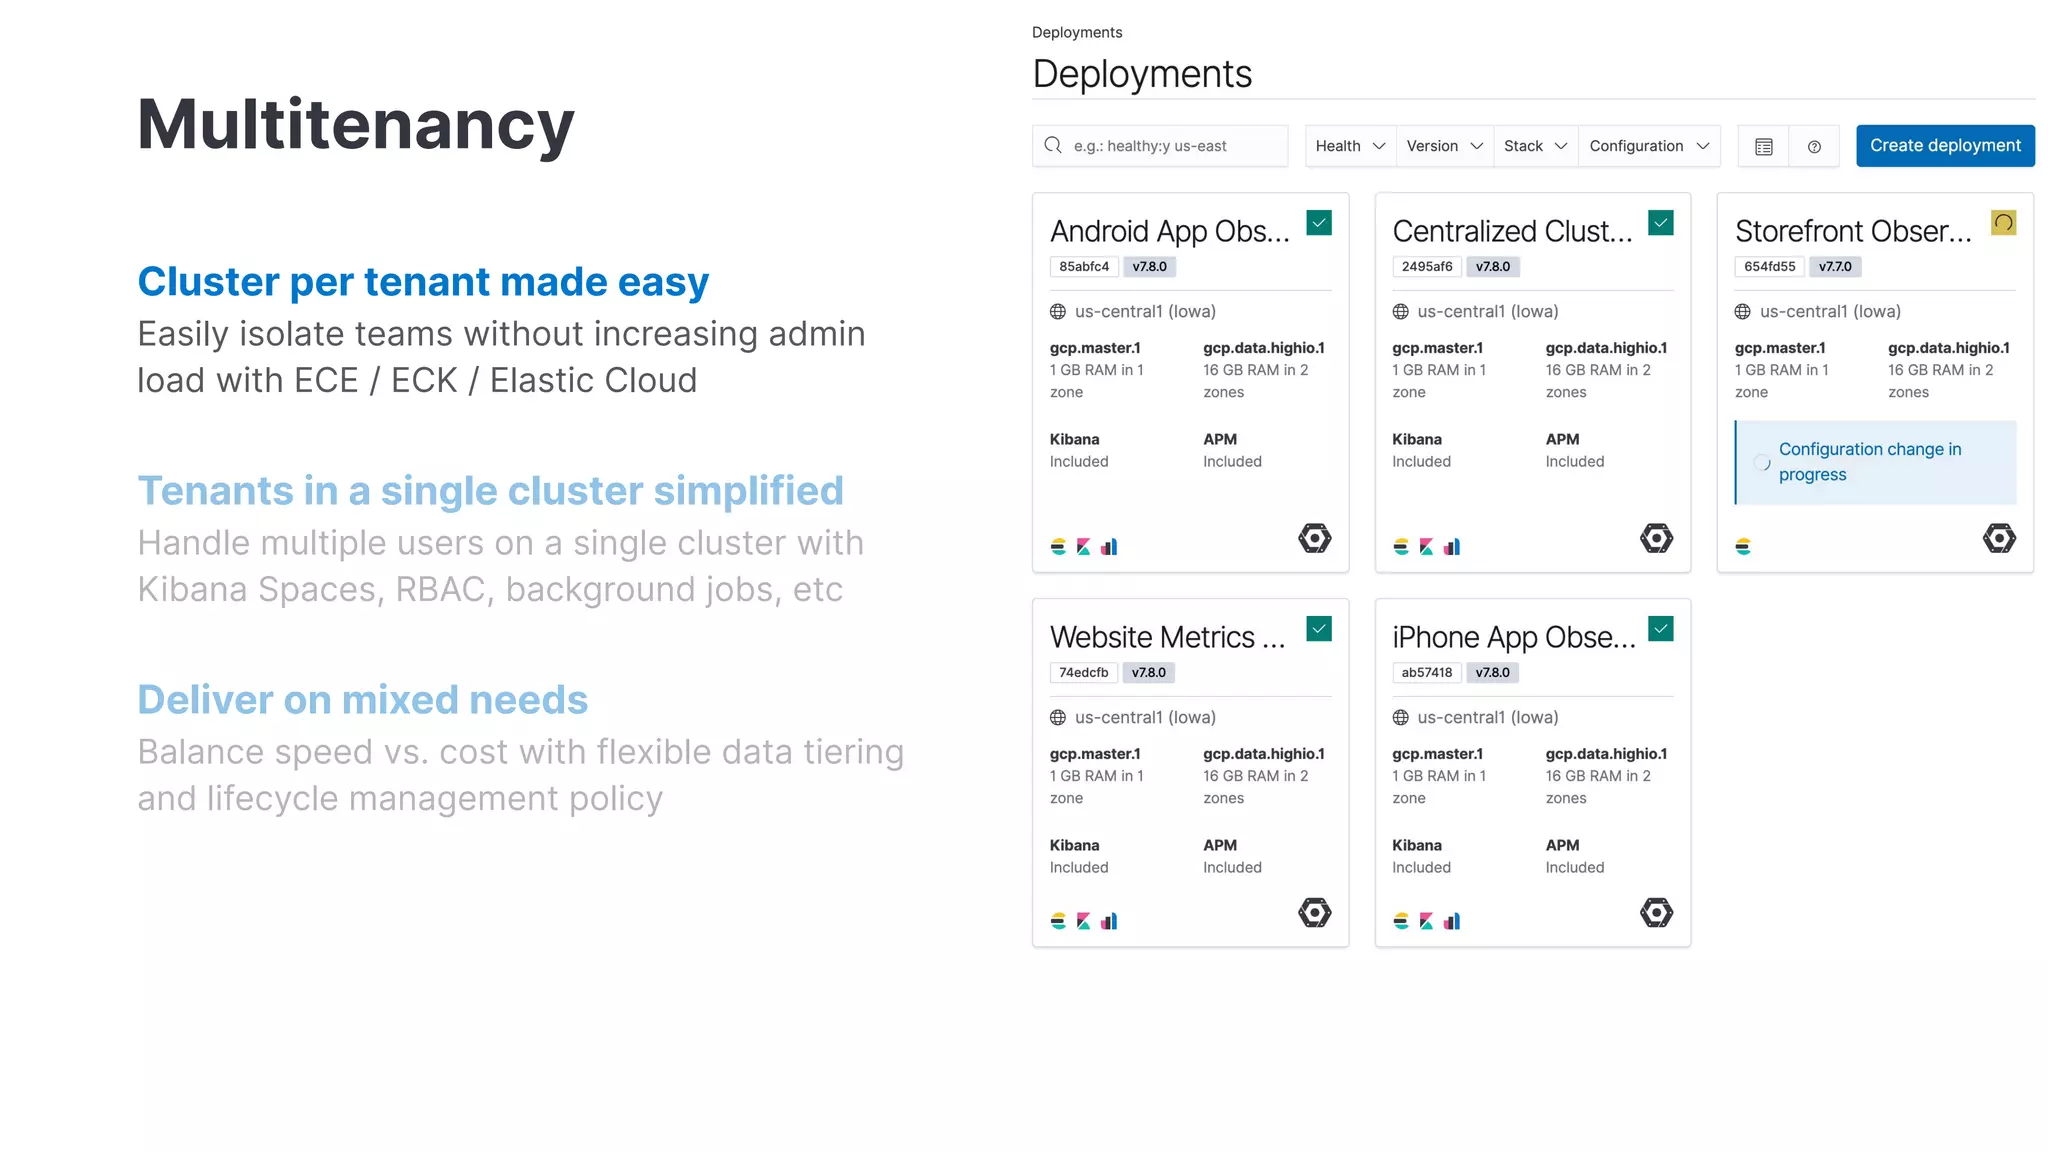2048x1152 pixels.
Task: Open the help question mark icon
Action: pyautogui.click(x=1814, y=146)
